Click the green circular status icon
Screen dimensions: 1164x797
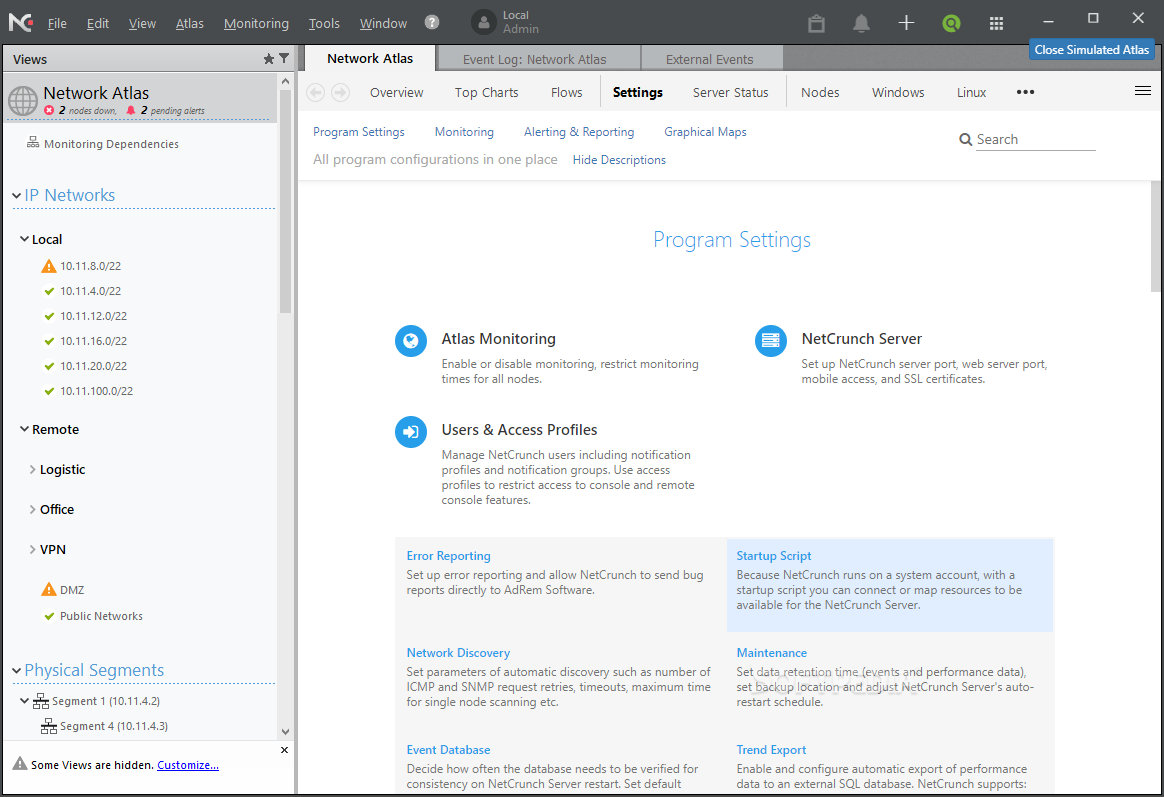click(x=951, y=23)
